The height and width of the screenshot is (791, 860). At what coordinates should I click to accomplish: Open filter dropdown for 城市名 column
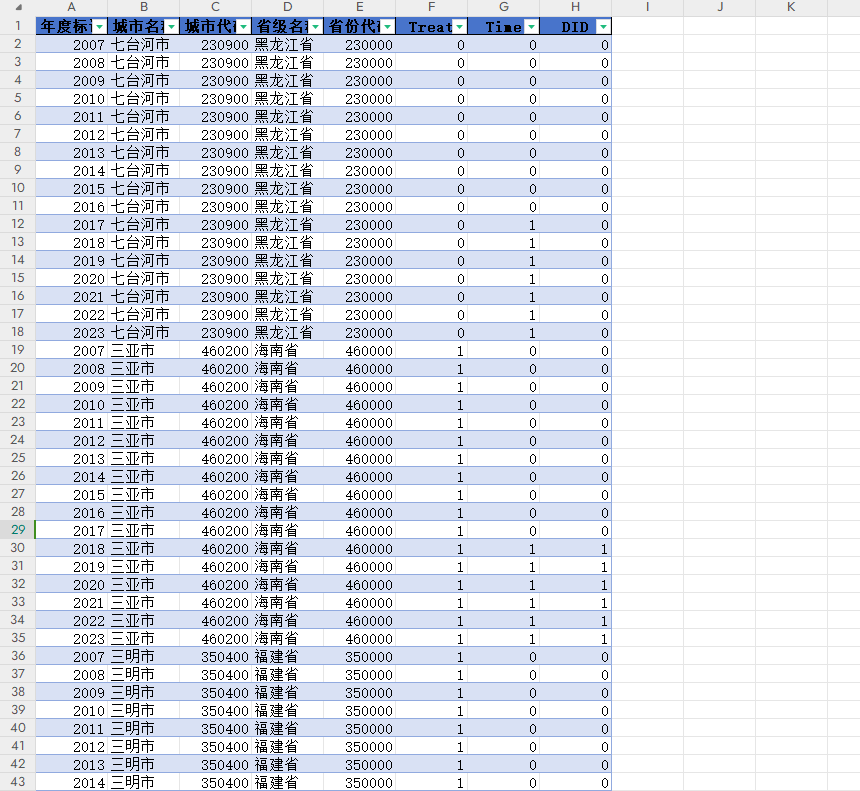(172, 27)
